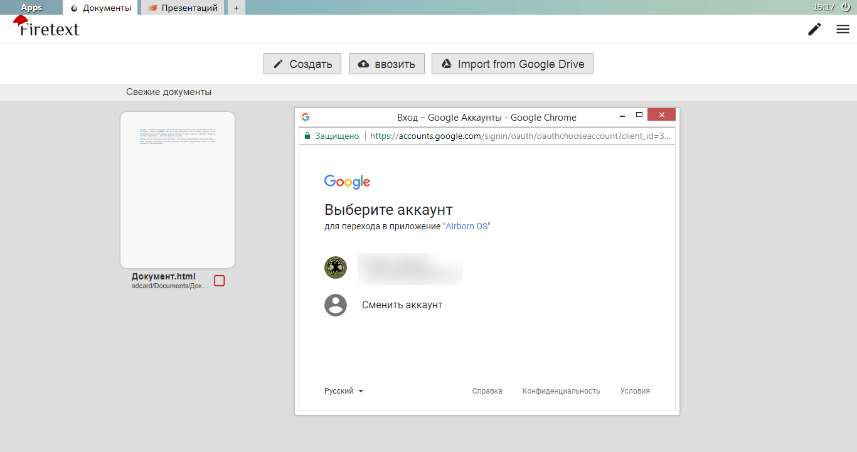Click Import from Google Drive
The height and width of the screenshot is (452, 857).
point(513,64)
